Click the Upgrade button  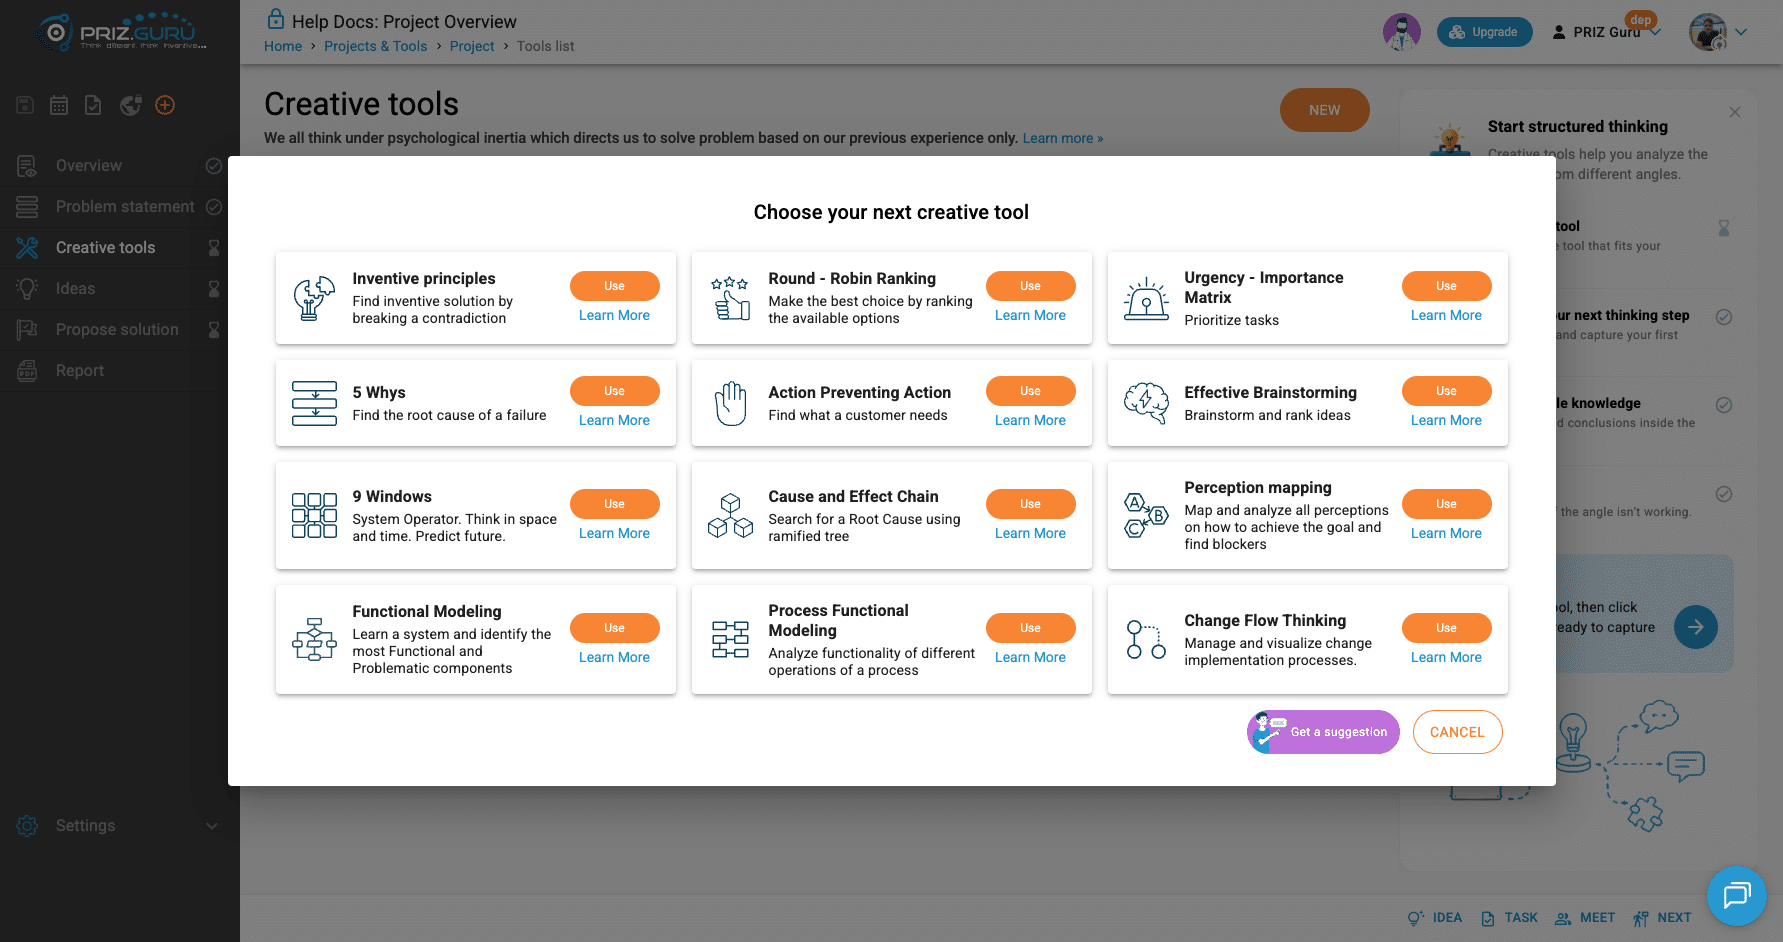pos(1484,32)
